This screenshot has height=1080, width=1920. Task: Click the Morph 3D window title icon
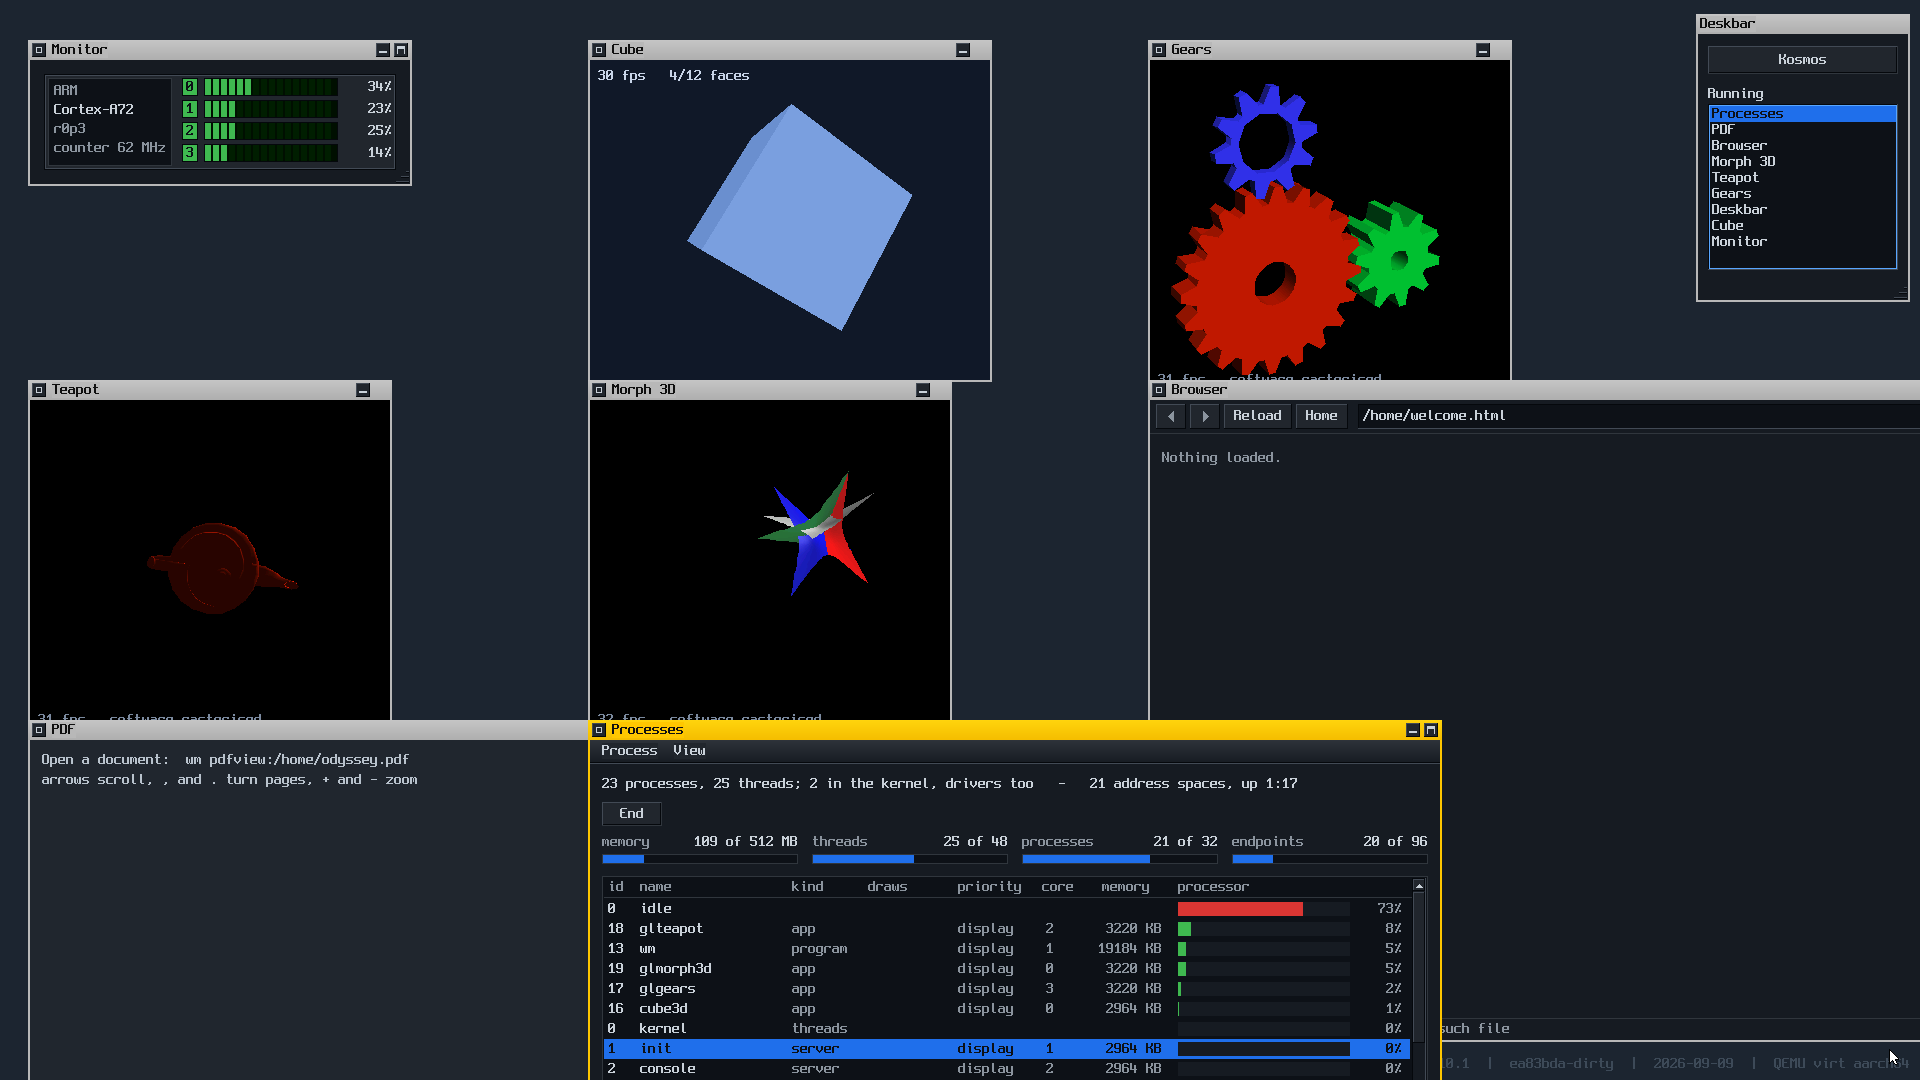coord(599,390)
